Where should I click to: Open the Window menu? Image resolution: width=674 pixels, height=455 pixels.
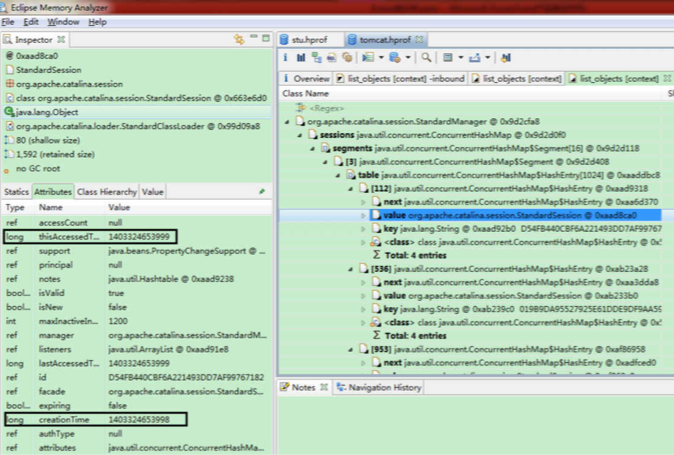coord(63,21)
